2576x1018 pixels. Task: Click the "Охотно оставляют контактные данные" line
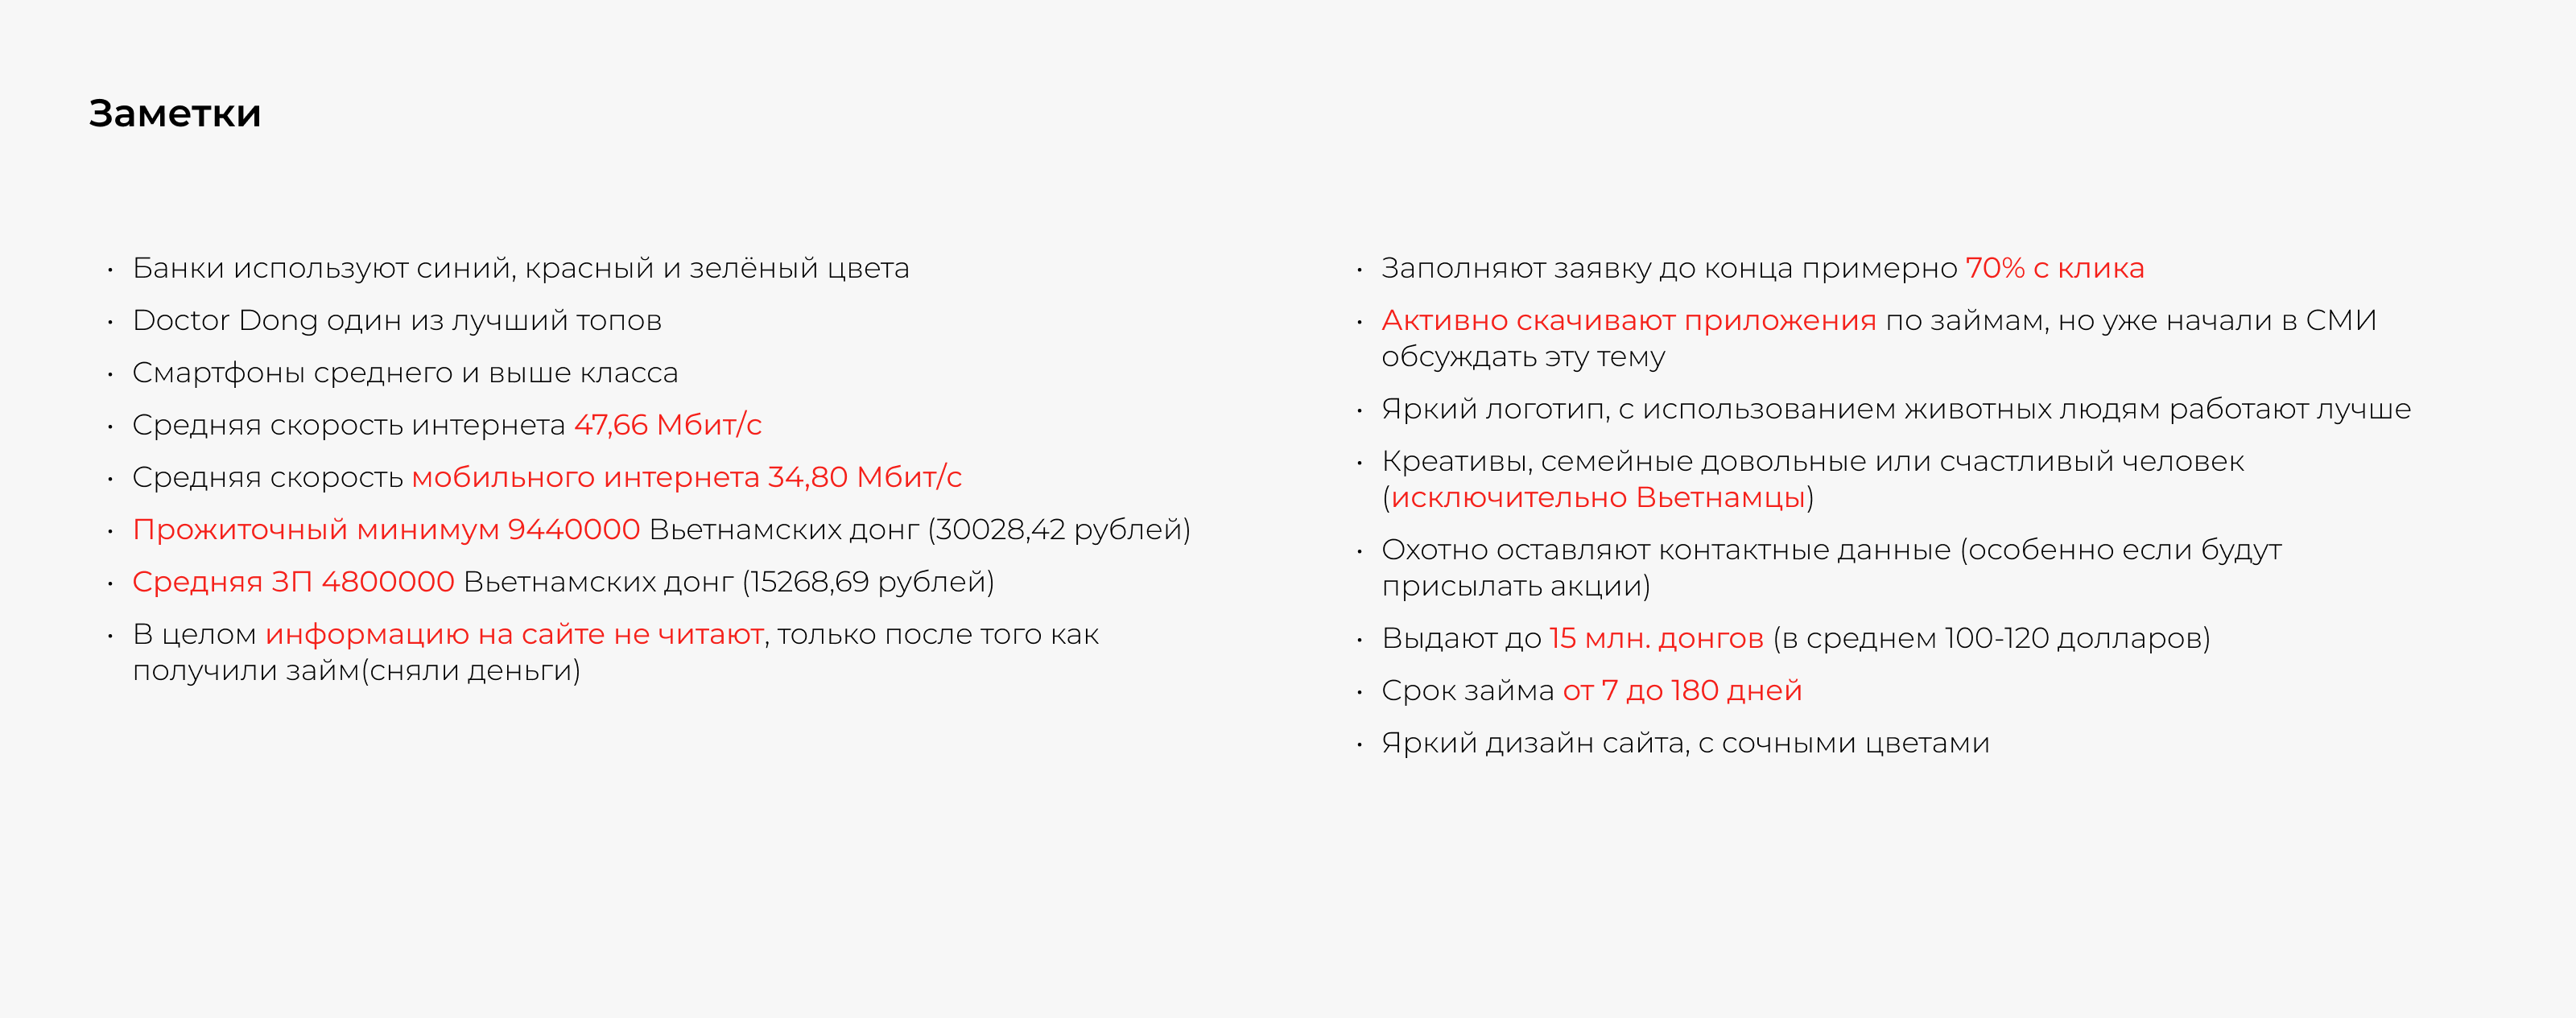pos(1830,550)
